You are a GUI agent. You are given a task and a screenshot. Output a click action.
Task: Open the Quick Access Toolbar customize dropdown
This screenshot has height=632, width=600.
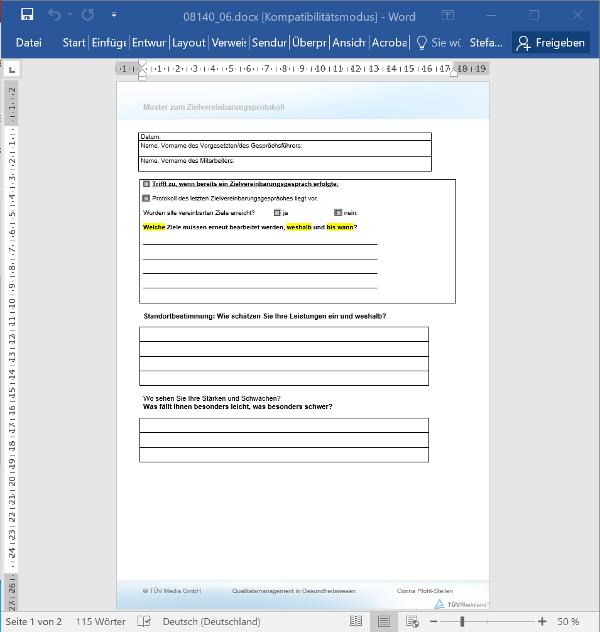(115, 15)
